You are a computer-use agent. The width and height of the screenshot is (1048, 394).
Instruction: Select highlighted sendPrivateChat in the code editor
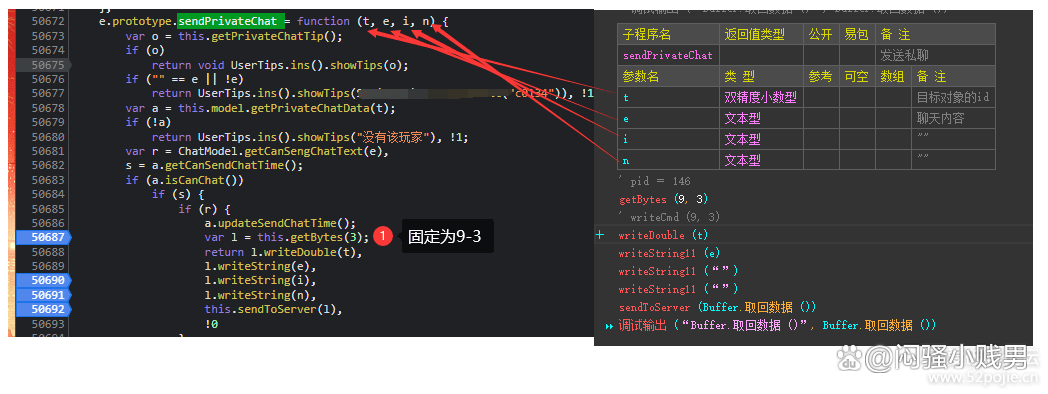pyautogui.click(x=231, y=21)
